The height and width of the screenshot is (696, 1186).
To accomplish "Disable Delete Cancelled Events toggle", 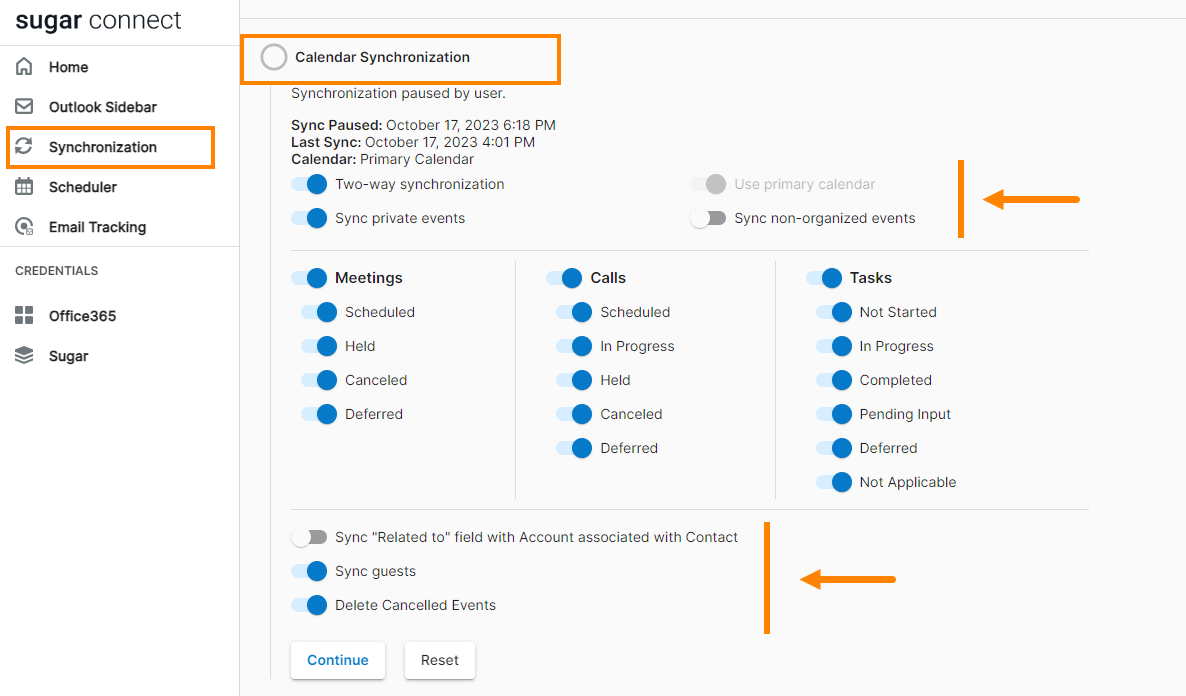I will [309, 606].
